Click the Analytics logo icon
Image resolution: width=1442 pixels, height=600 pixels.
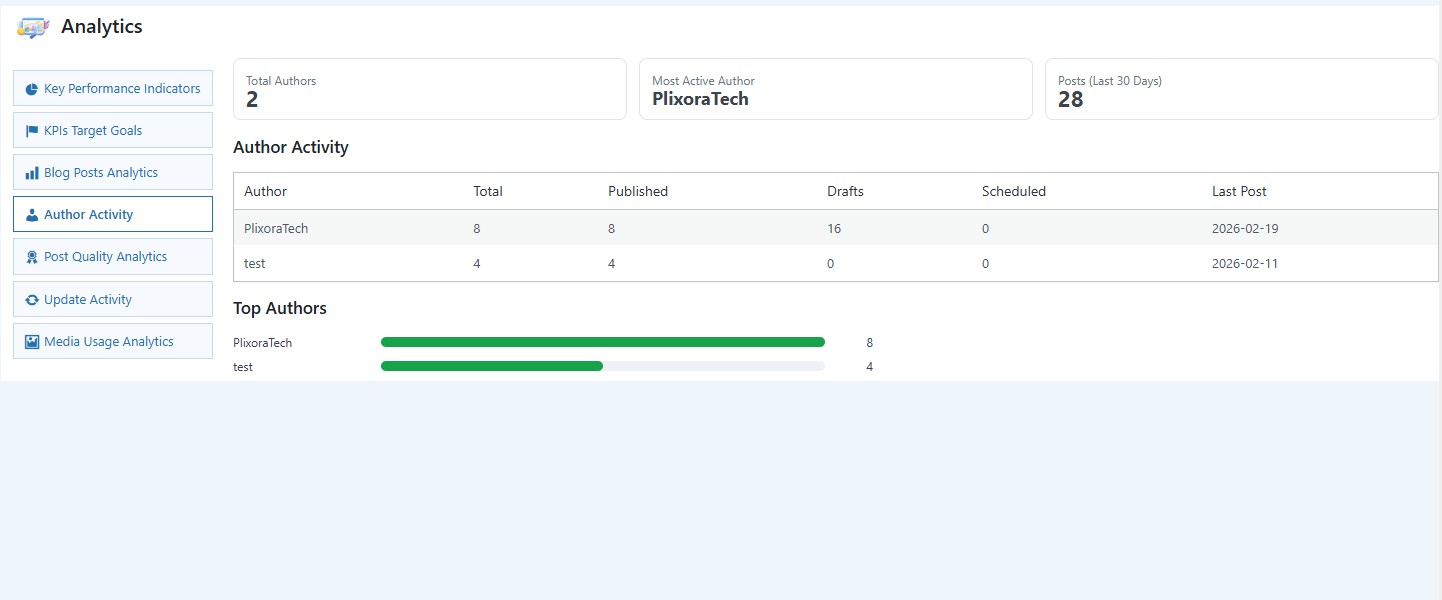click(x=32, y=28)
